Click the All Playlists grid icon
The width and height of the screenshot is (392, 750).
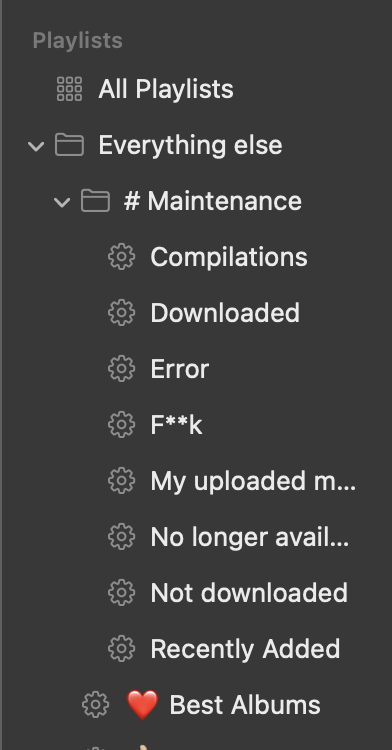pos(69,89)
